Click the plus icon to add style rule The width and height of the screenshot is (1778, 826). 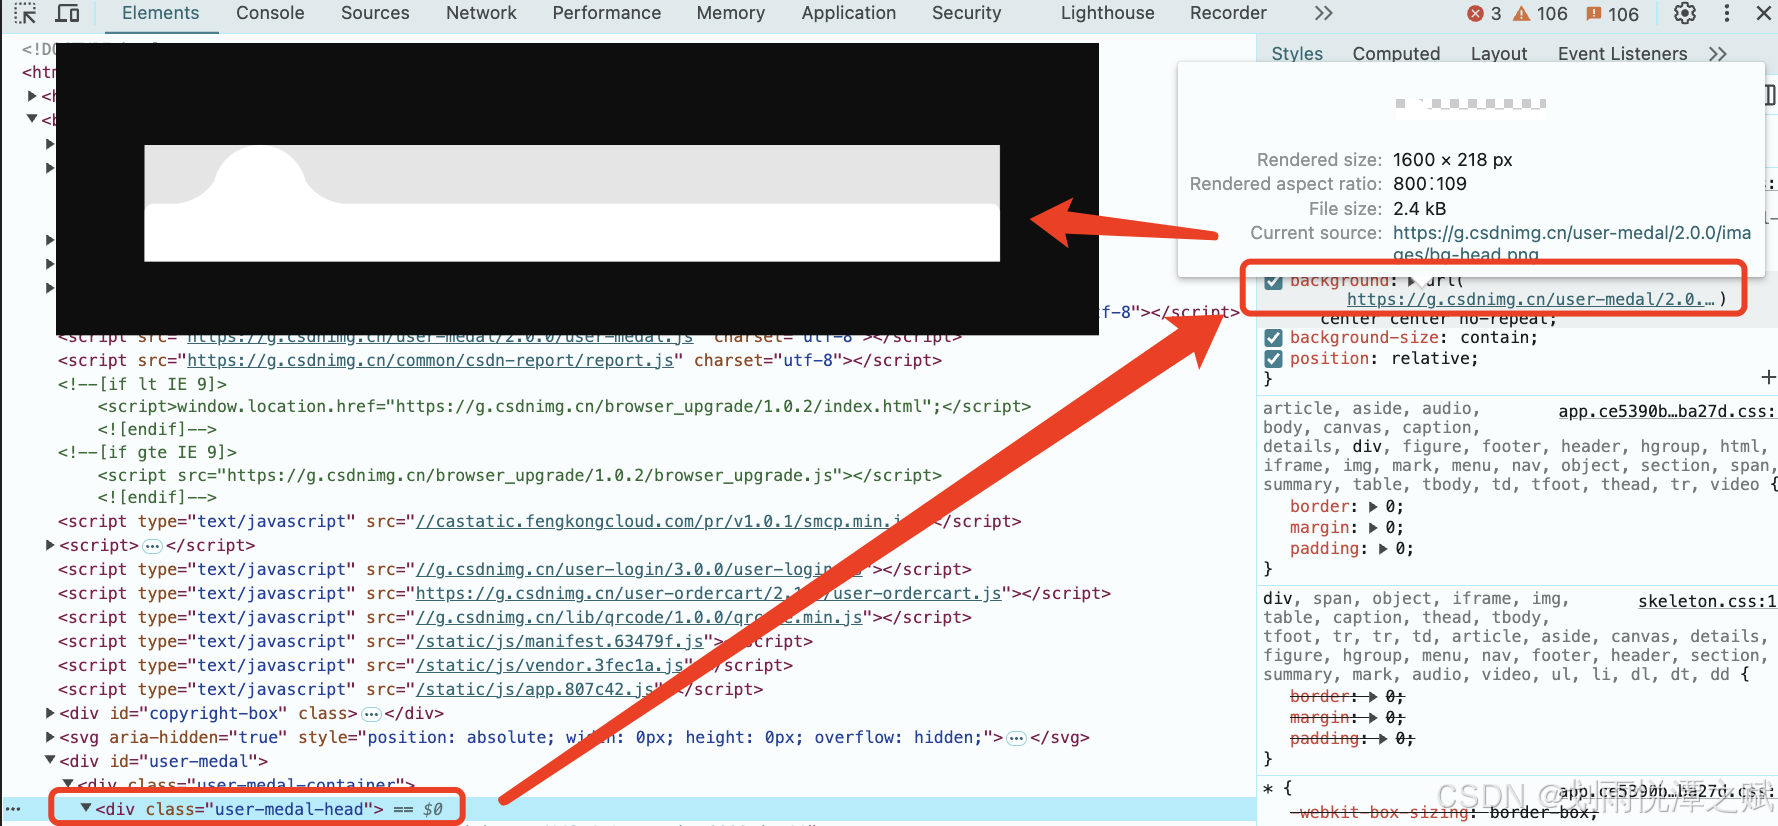pyautogui.click(x=1768, y=377)
